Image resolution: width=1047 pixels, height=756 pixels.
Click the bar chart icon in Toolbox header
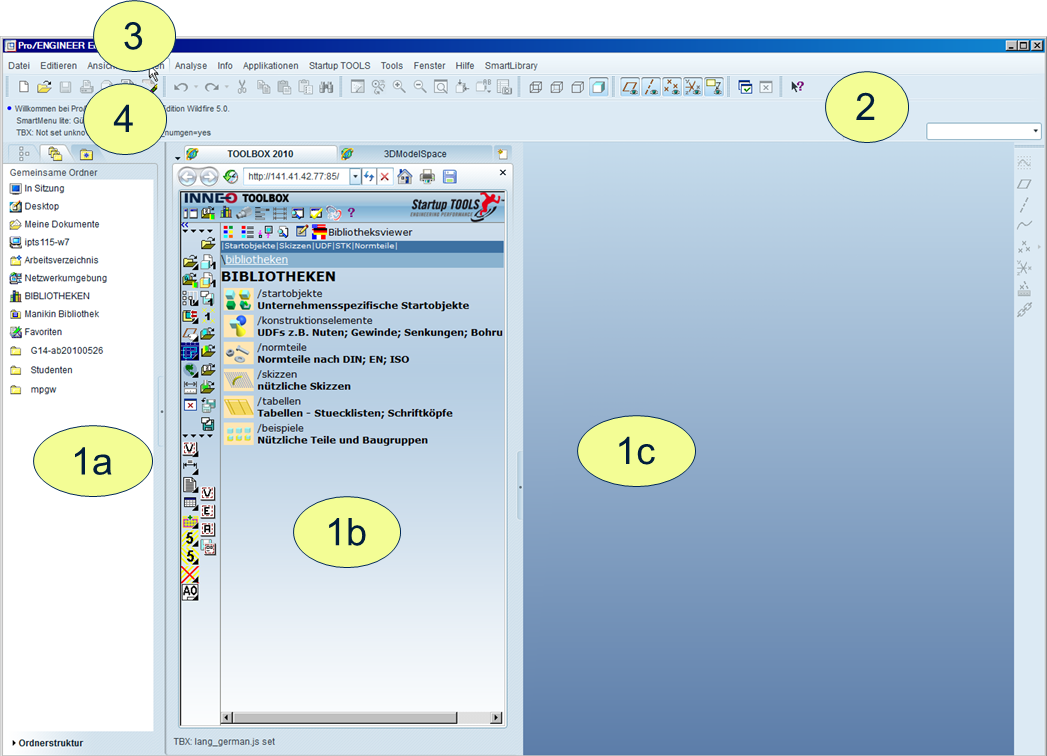click(x=226, y=213)
